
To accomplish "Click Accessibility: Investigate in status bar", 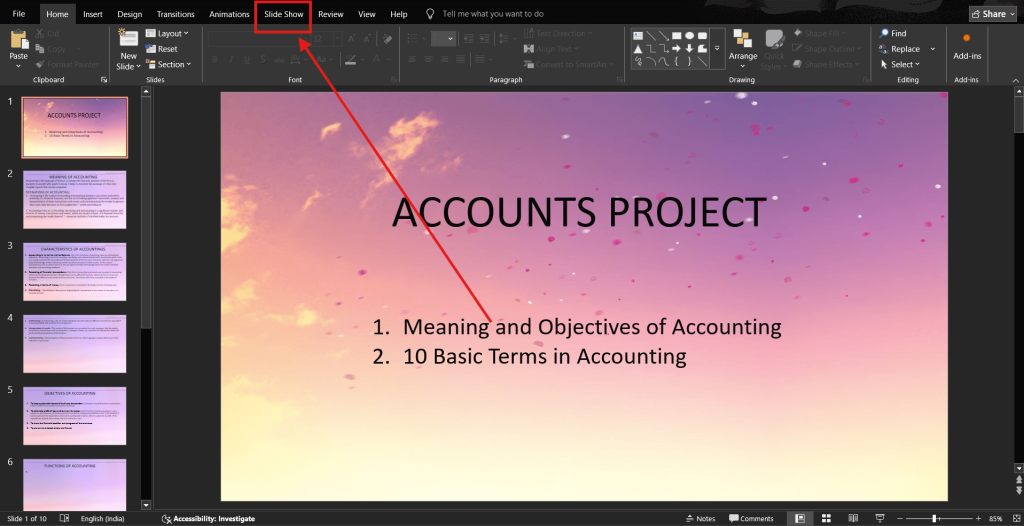I will click(208, 518).
